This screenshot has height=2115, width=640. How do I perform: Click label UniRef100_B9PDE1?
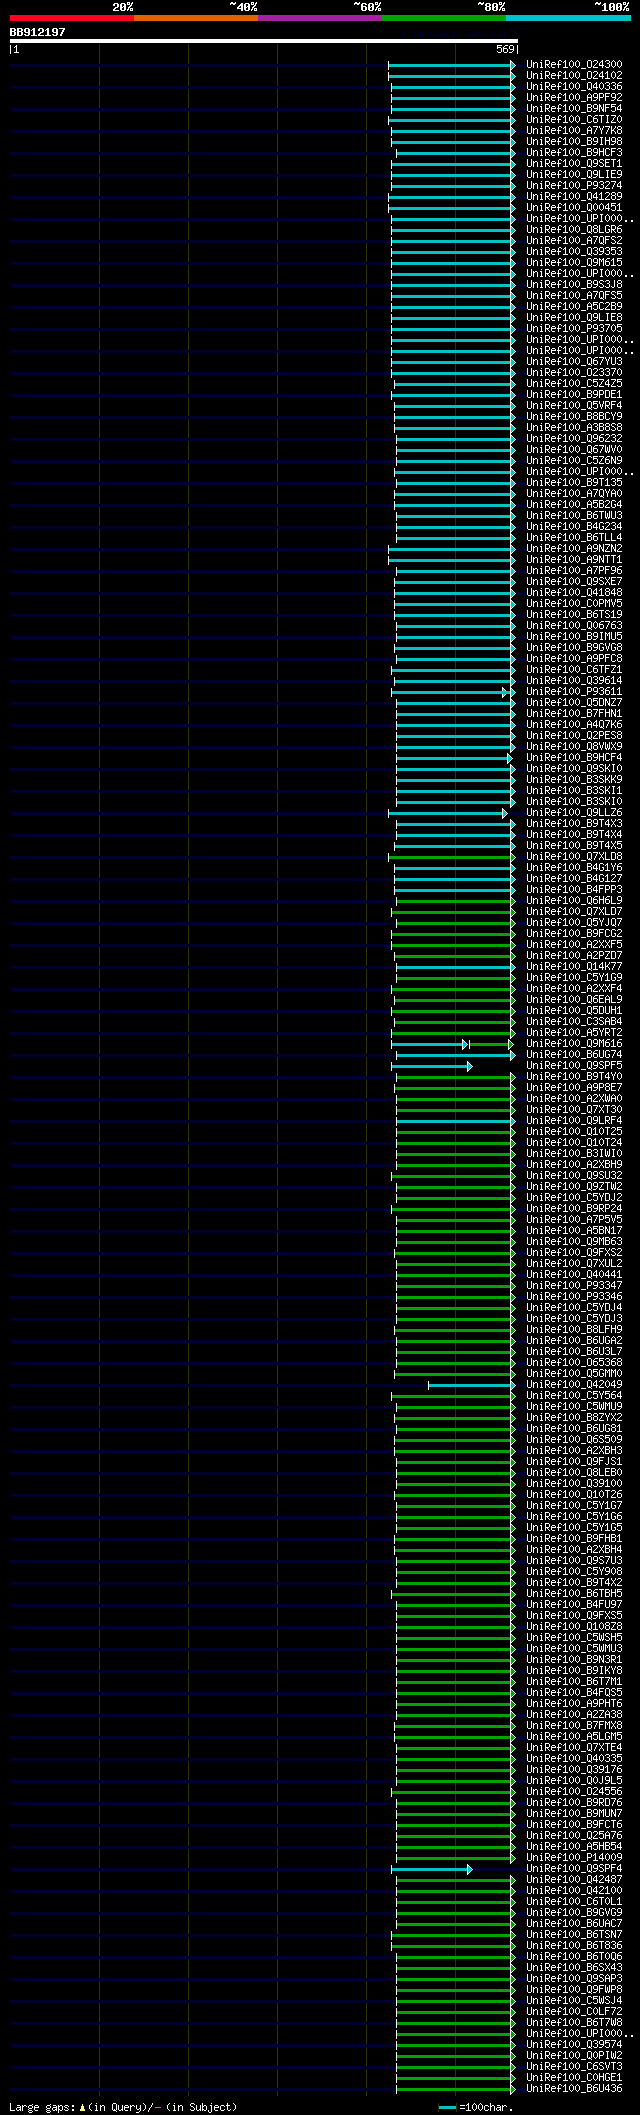(574, 395)
